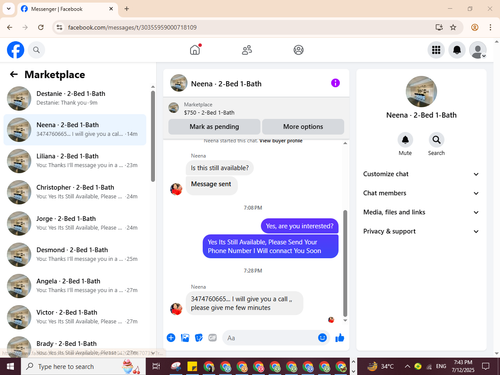Mute this conversation bell icon
The width and height of the screenshot is (500, 375).
405,140
